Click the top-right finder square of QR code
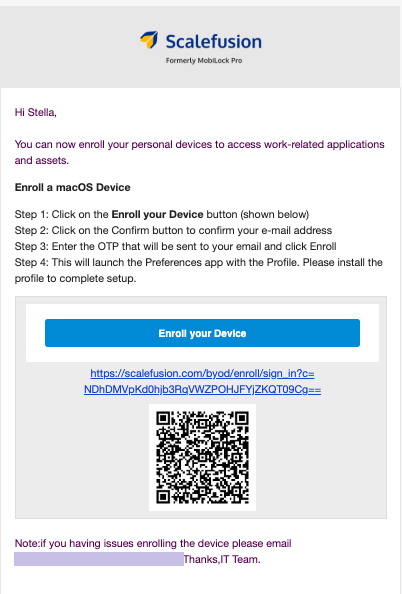Viewport: 402px width, 594px height. 242,418
